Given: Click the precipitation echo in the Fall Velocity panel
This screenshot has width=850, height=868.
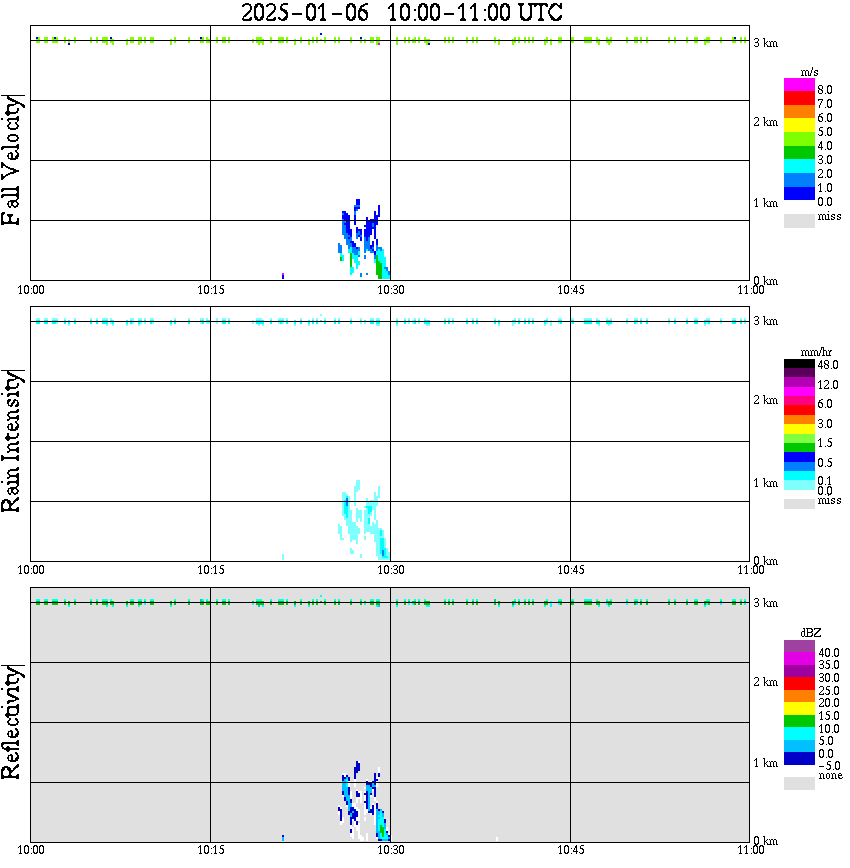Looking at the screenshot, I should tap(364, 239).
